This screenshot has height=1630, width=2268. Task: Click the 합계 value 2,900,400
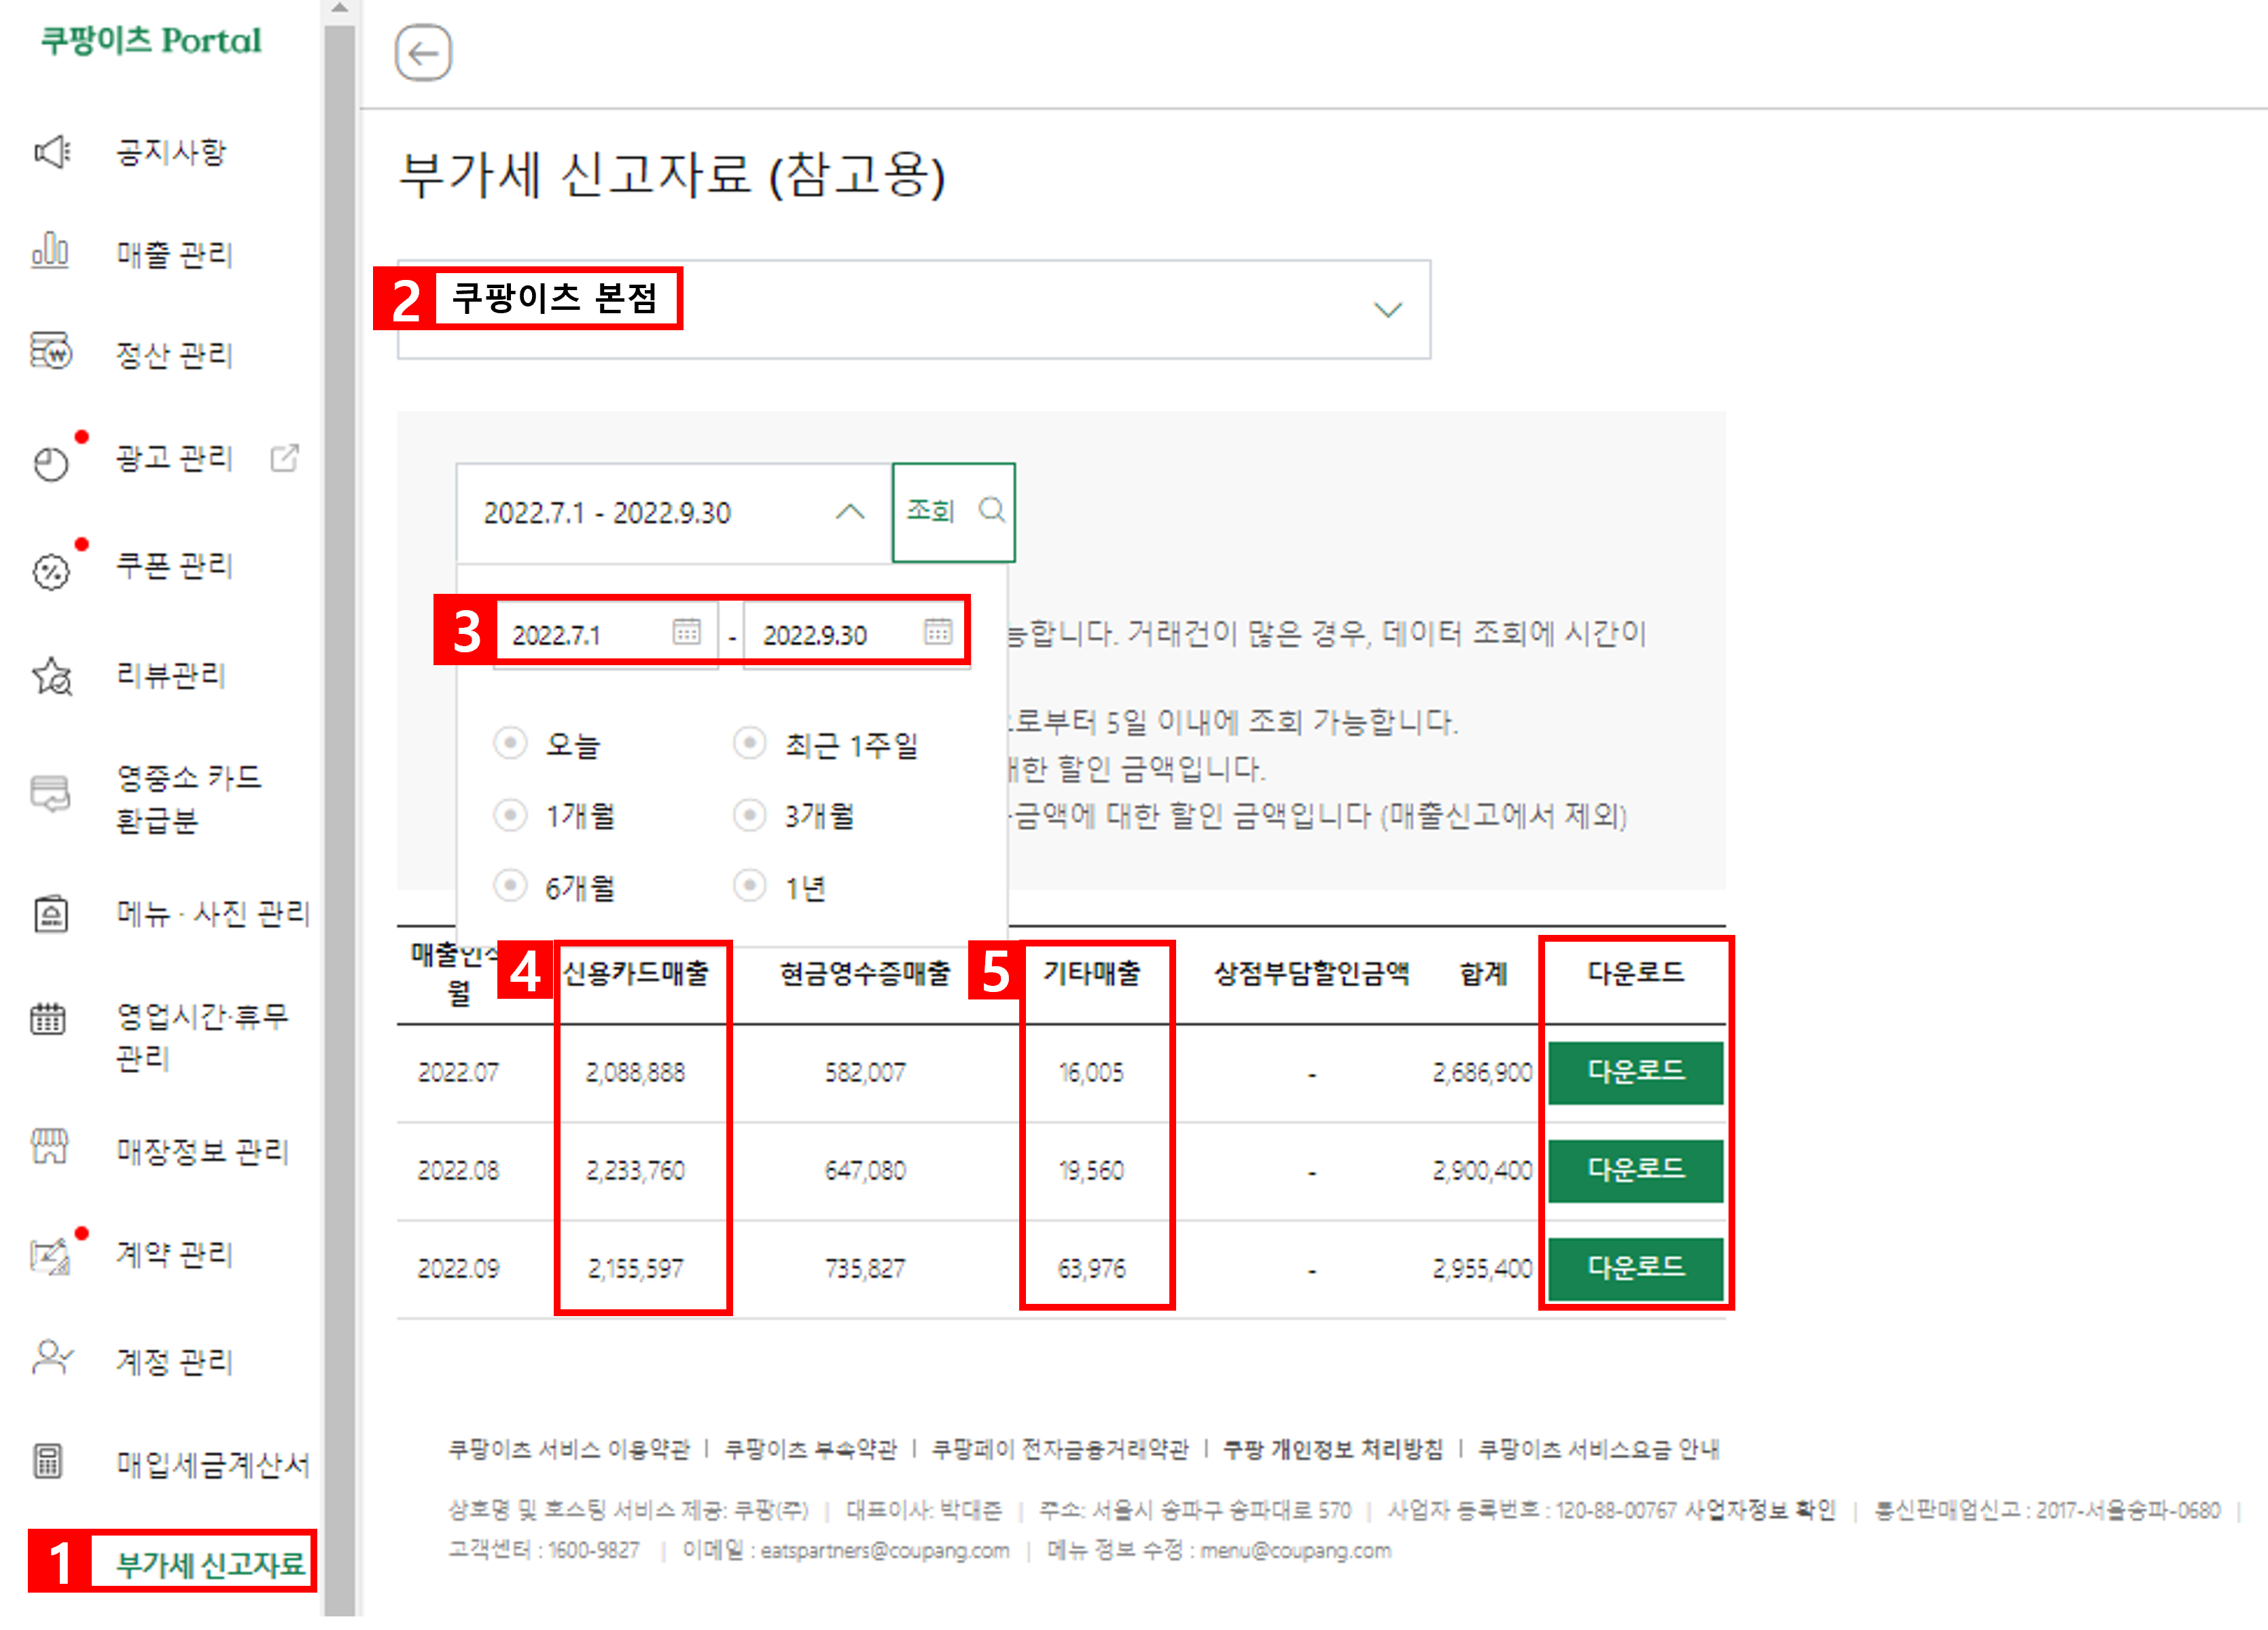pyautogui.click(x=1482, y=1172)
